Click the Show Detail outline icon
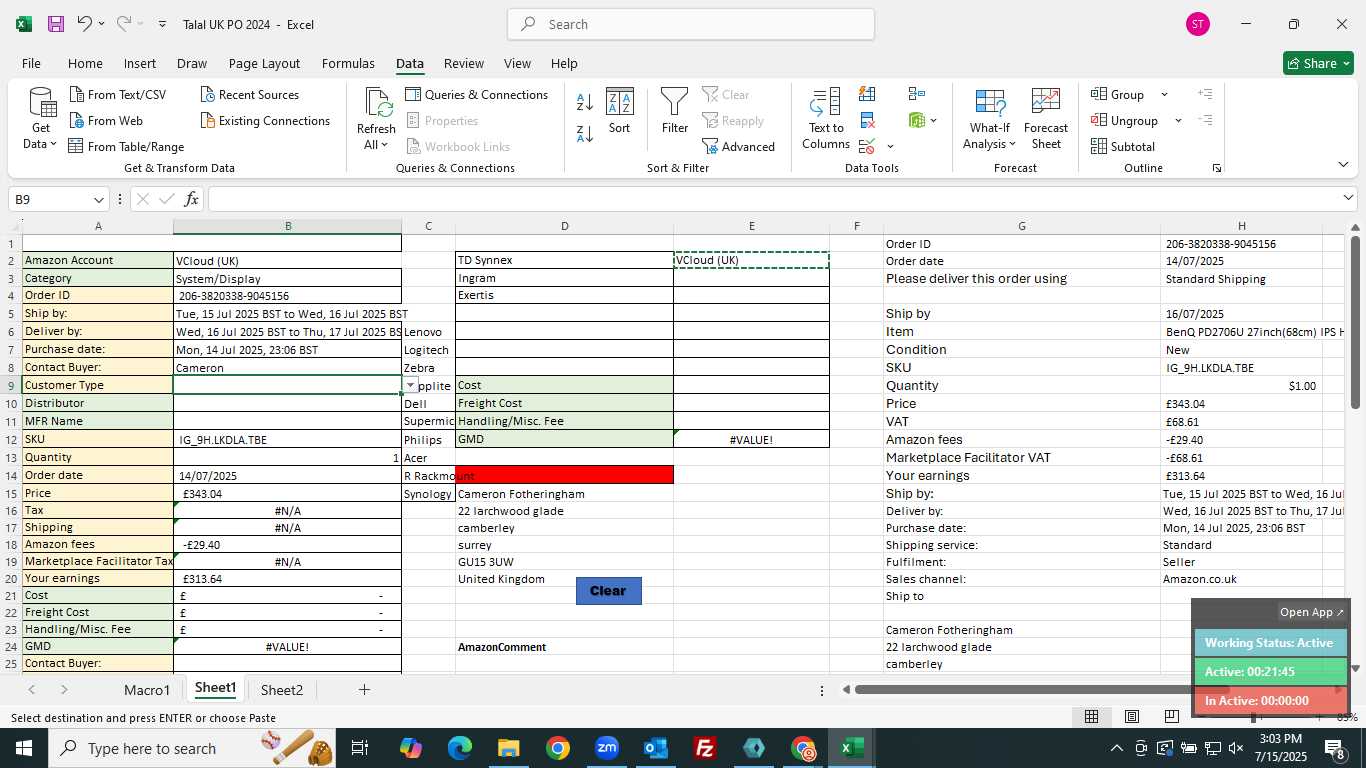The image size is (1366, 768). click(1205, 94)
